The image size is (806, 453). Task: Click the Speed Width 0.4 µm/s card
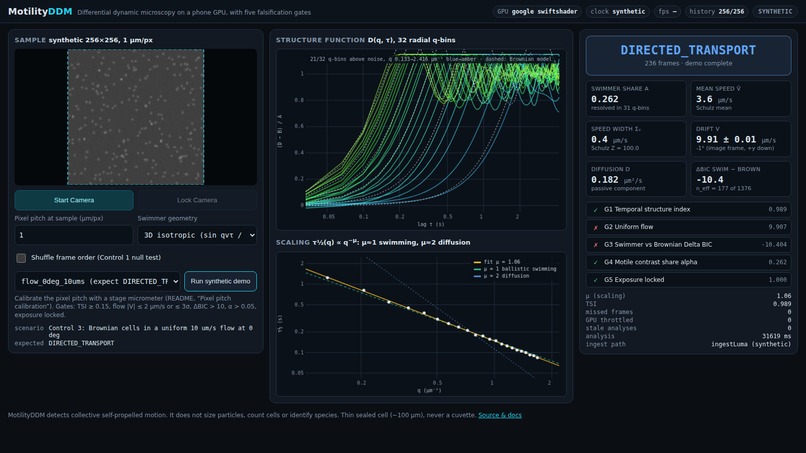636,139
